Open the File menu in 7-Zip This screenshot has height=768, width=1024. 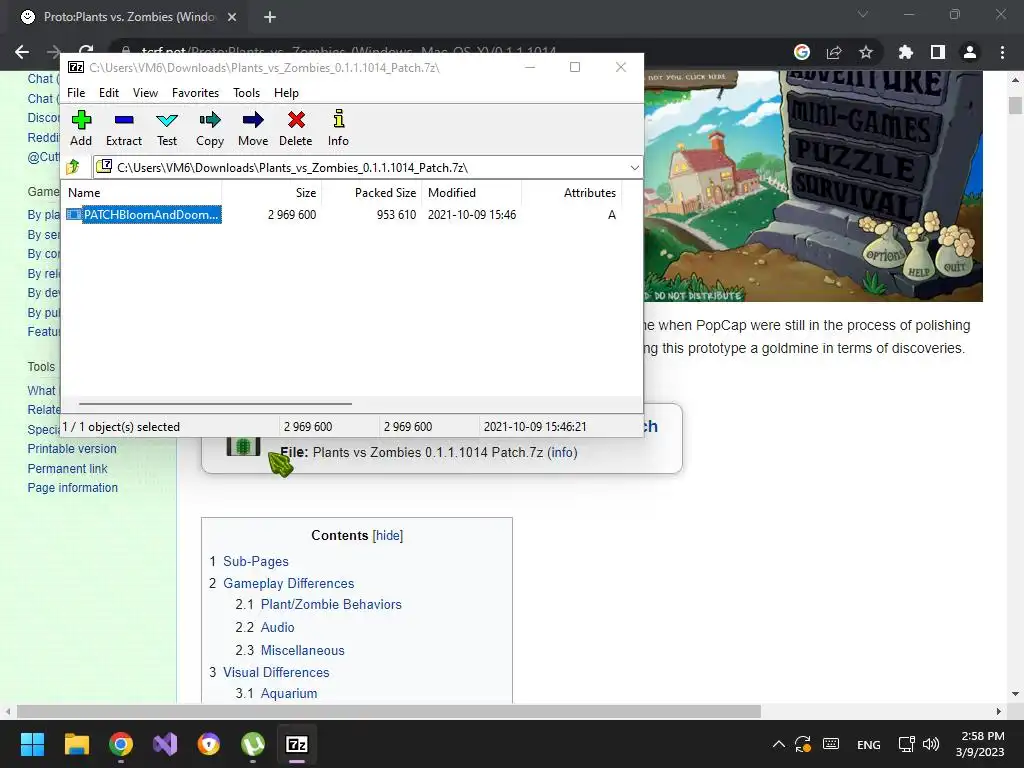coord(76,93)
